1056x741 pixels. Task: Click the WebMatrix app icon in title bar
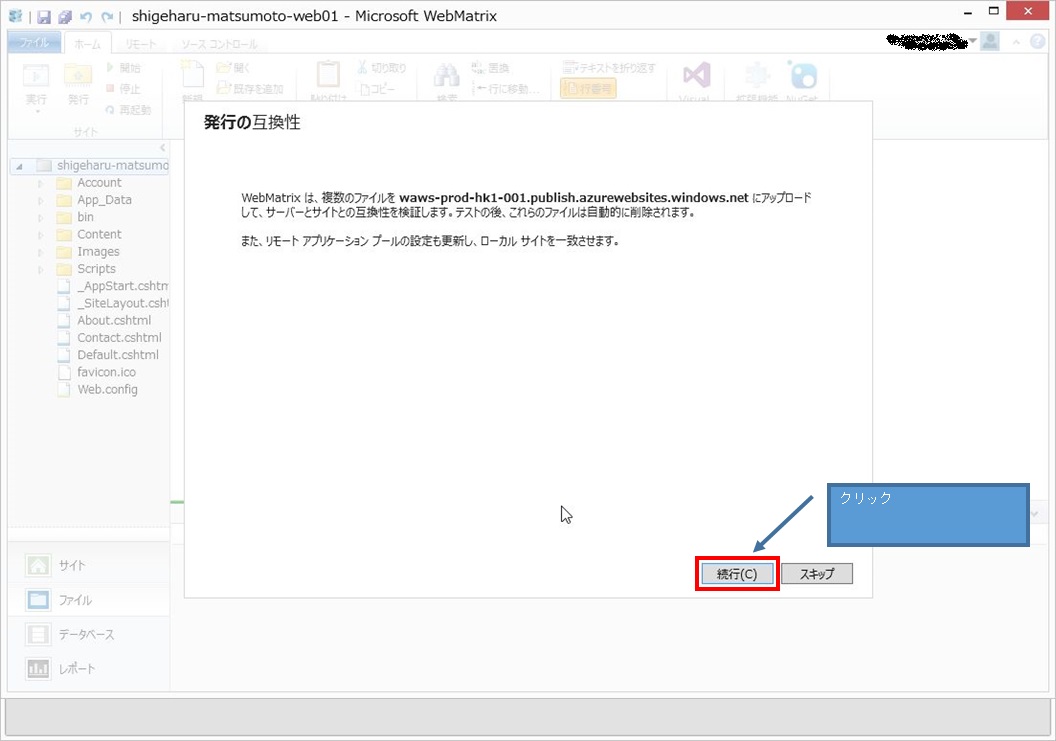[x=15, y=16]
